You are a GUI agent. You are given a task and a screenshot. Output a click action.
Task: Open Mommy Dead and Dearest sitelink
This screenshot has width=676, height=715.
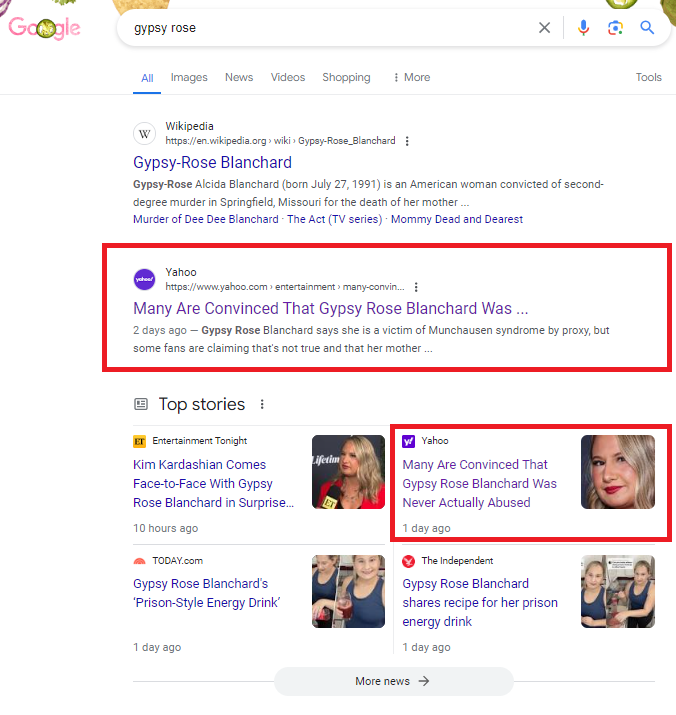[457, 219]
